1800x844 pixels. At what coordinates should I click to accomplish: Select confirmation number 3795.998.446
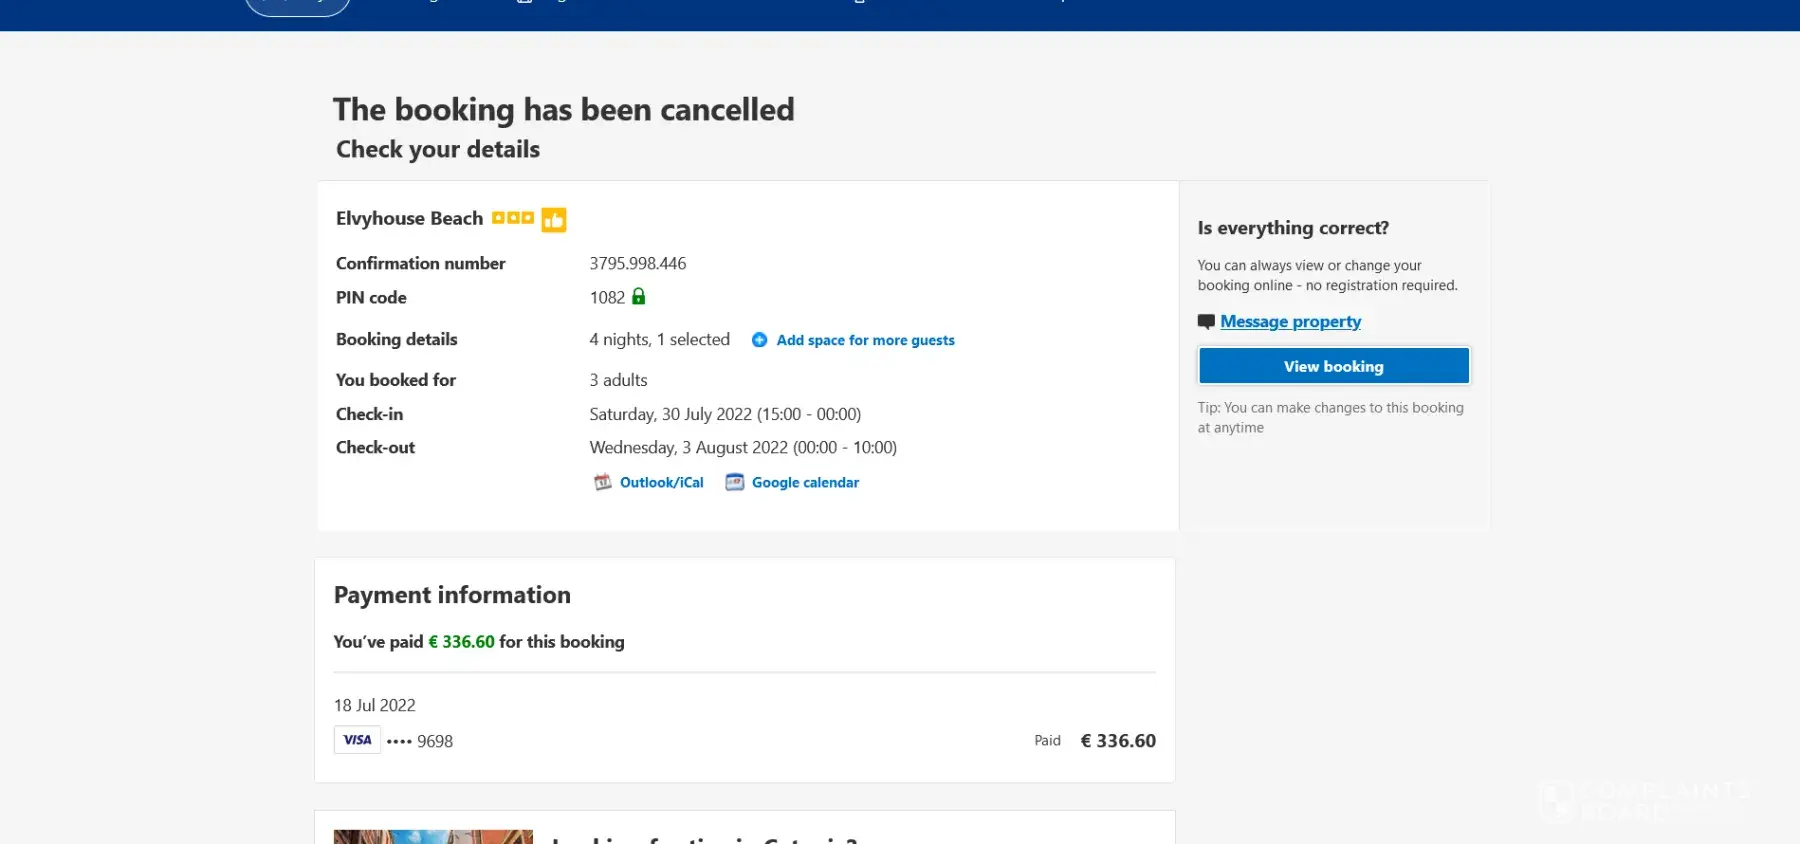[637, 264]
